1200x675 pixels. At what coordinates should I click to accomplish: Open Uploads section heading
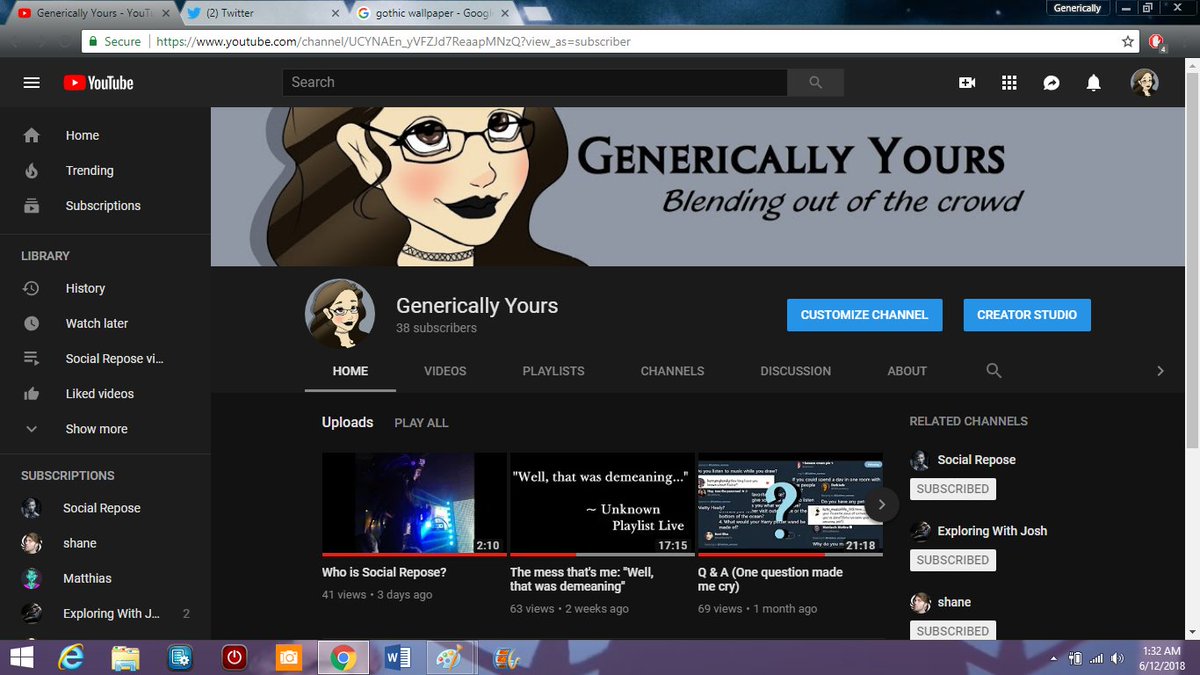[x=347, y=422]
